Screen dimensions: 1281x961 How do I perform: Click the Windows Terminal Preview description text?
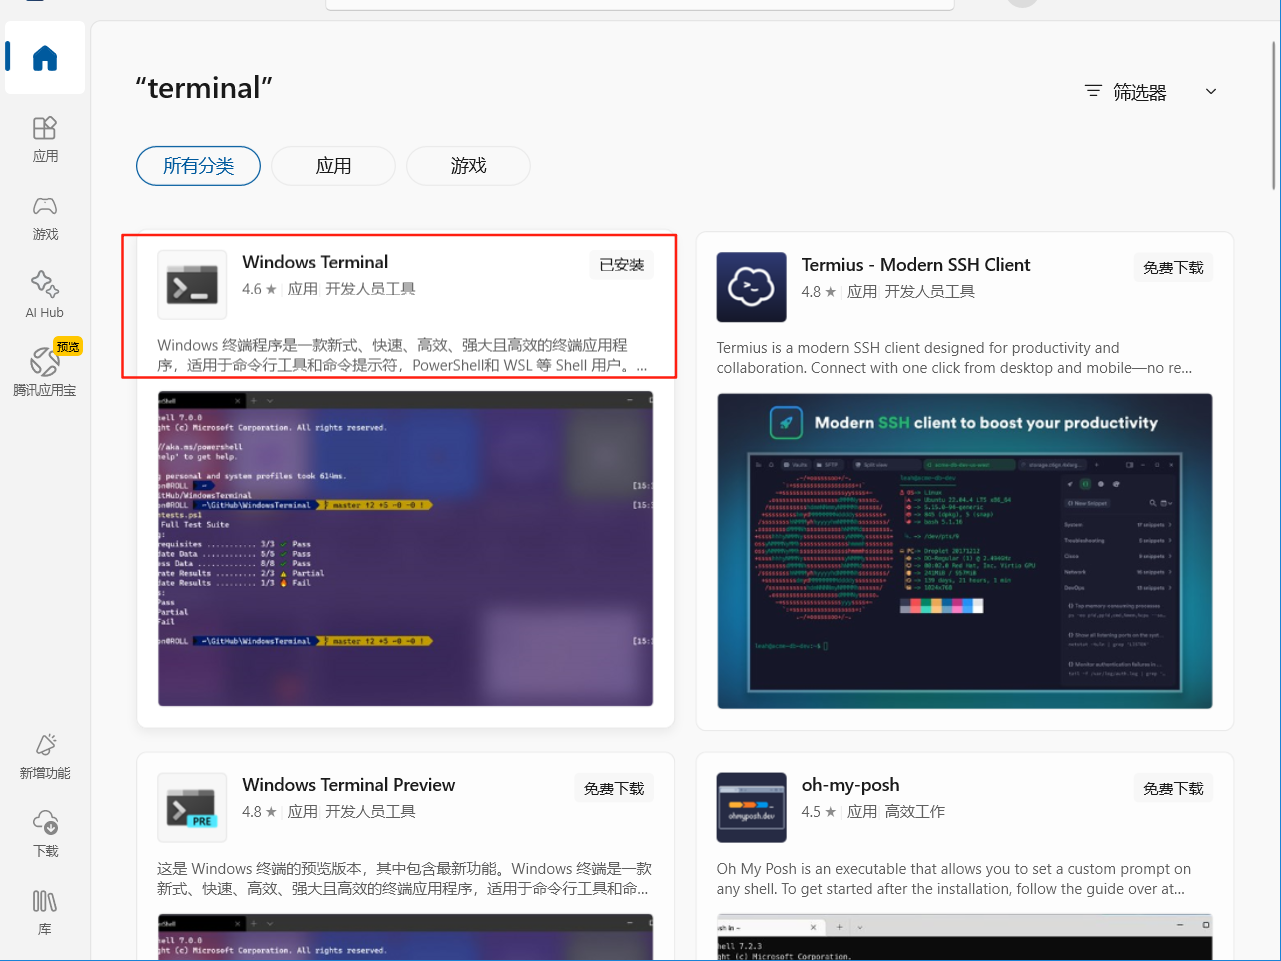click(404, 879)
